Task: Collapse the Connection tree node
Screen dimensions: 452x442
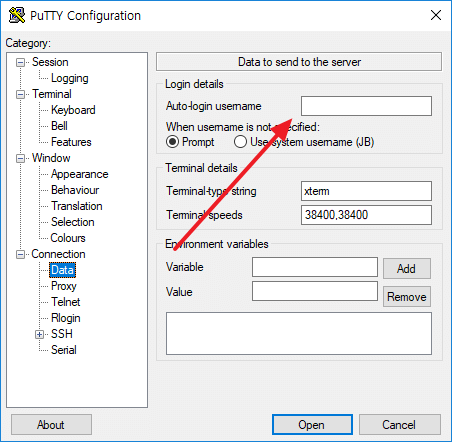Action: coord(20,254)
